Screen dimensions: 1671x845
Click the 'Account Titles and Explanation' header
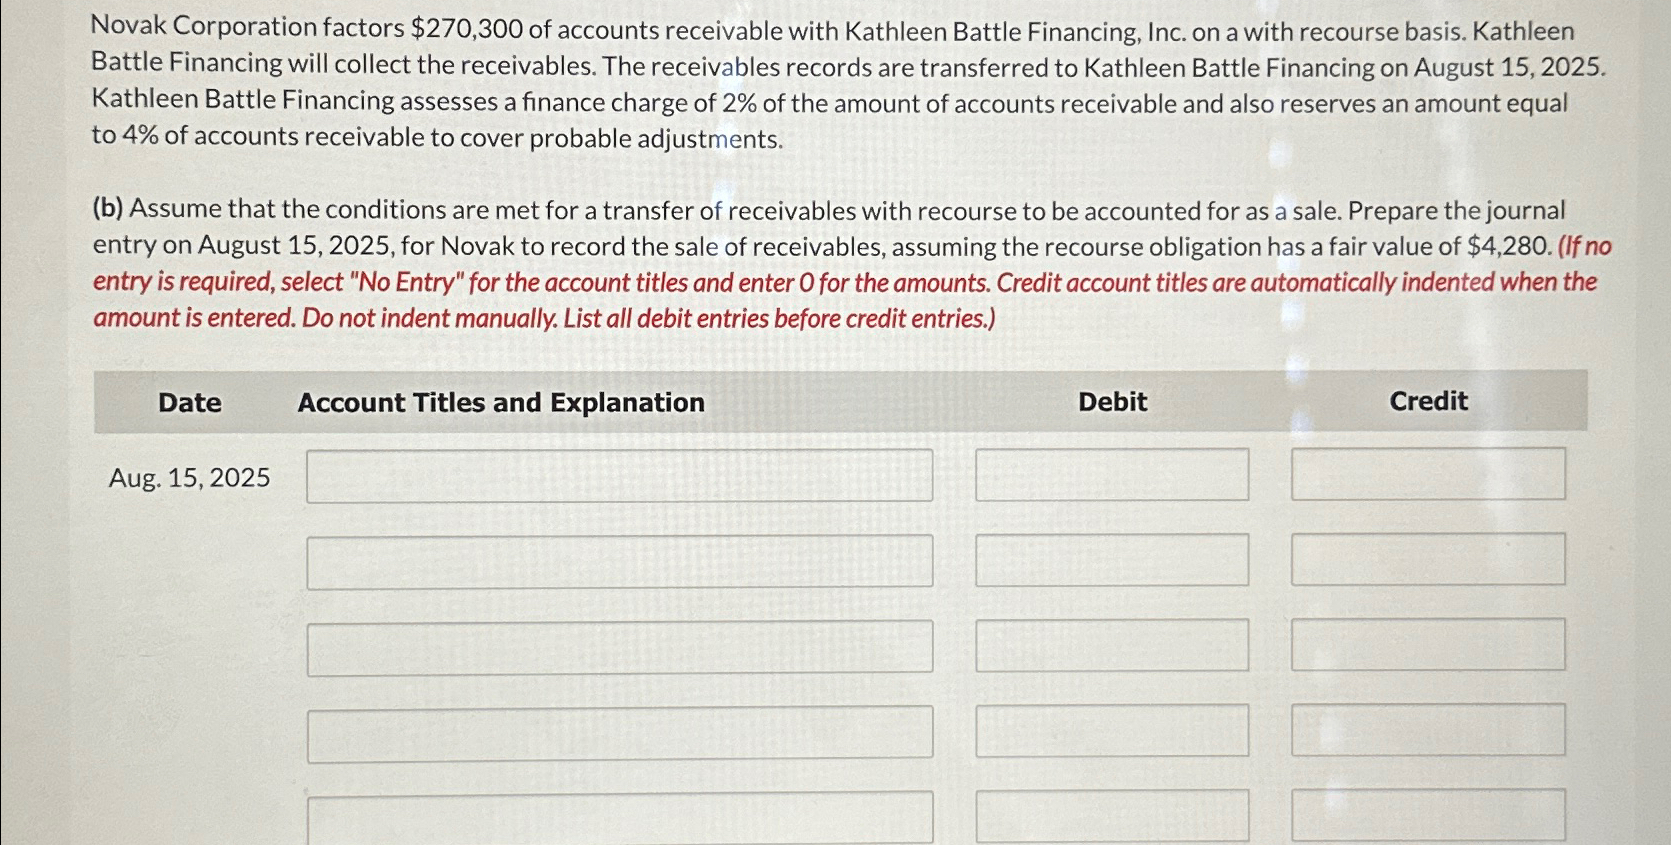coord(501,403)
